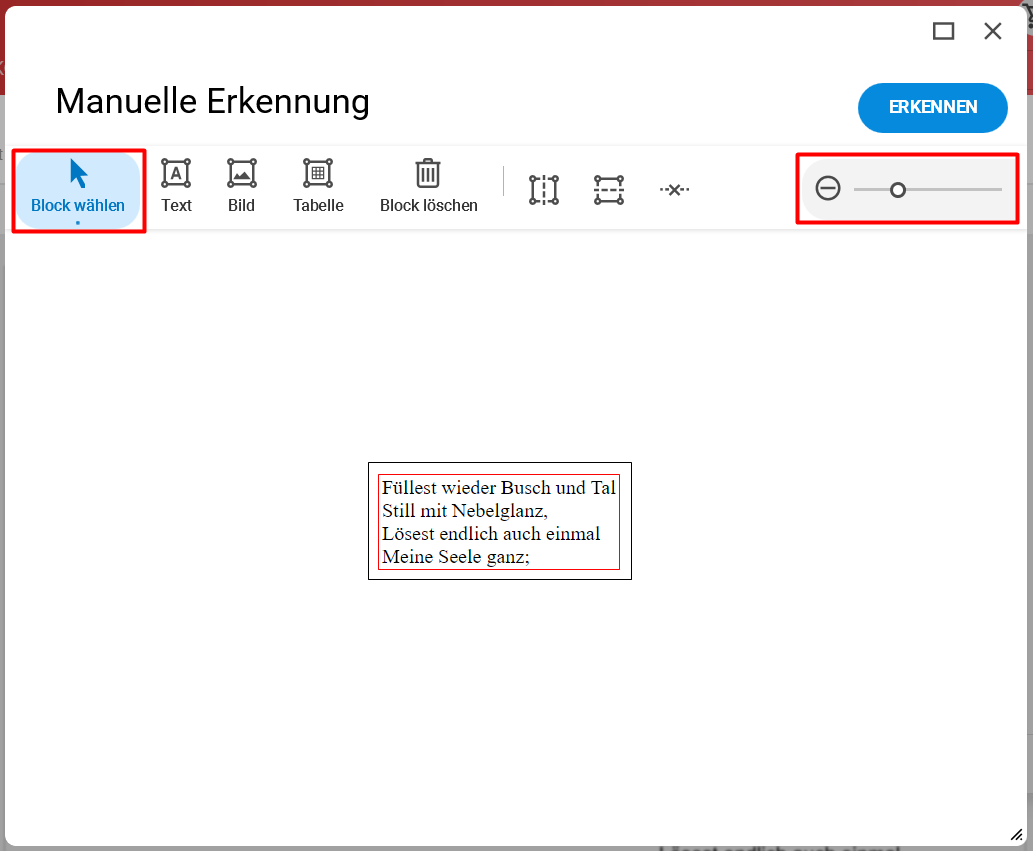Click the line 'Lösest endlich auch einmal'
This screenshot has width=1033, height=851.
pos(491,534)
